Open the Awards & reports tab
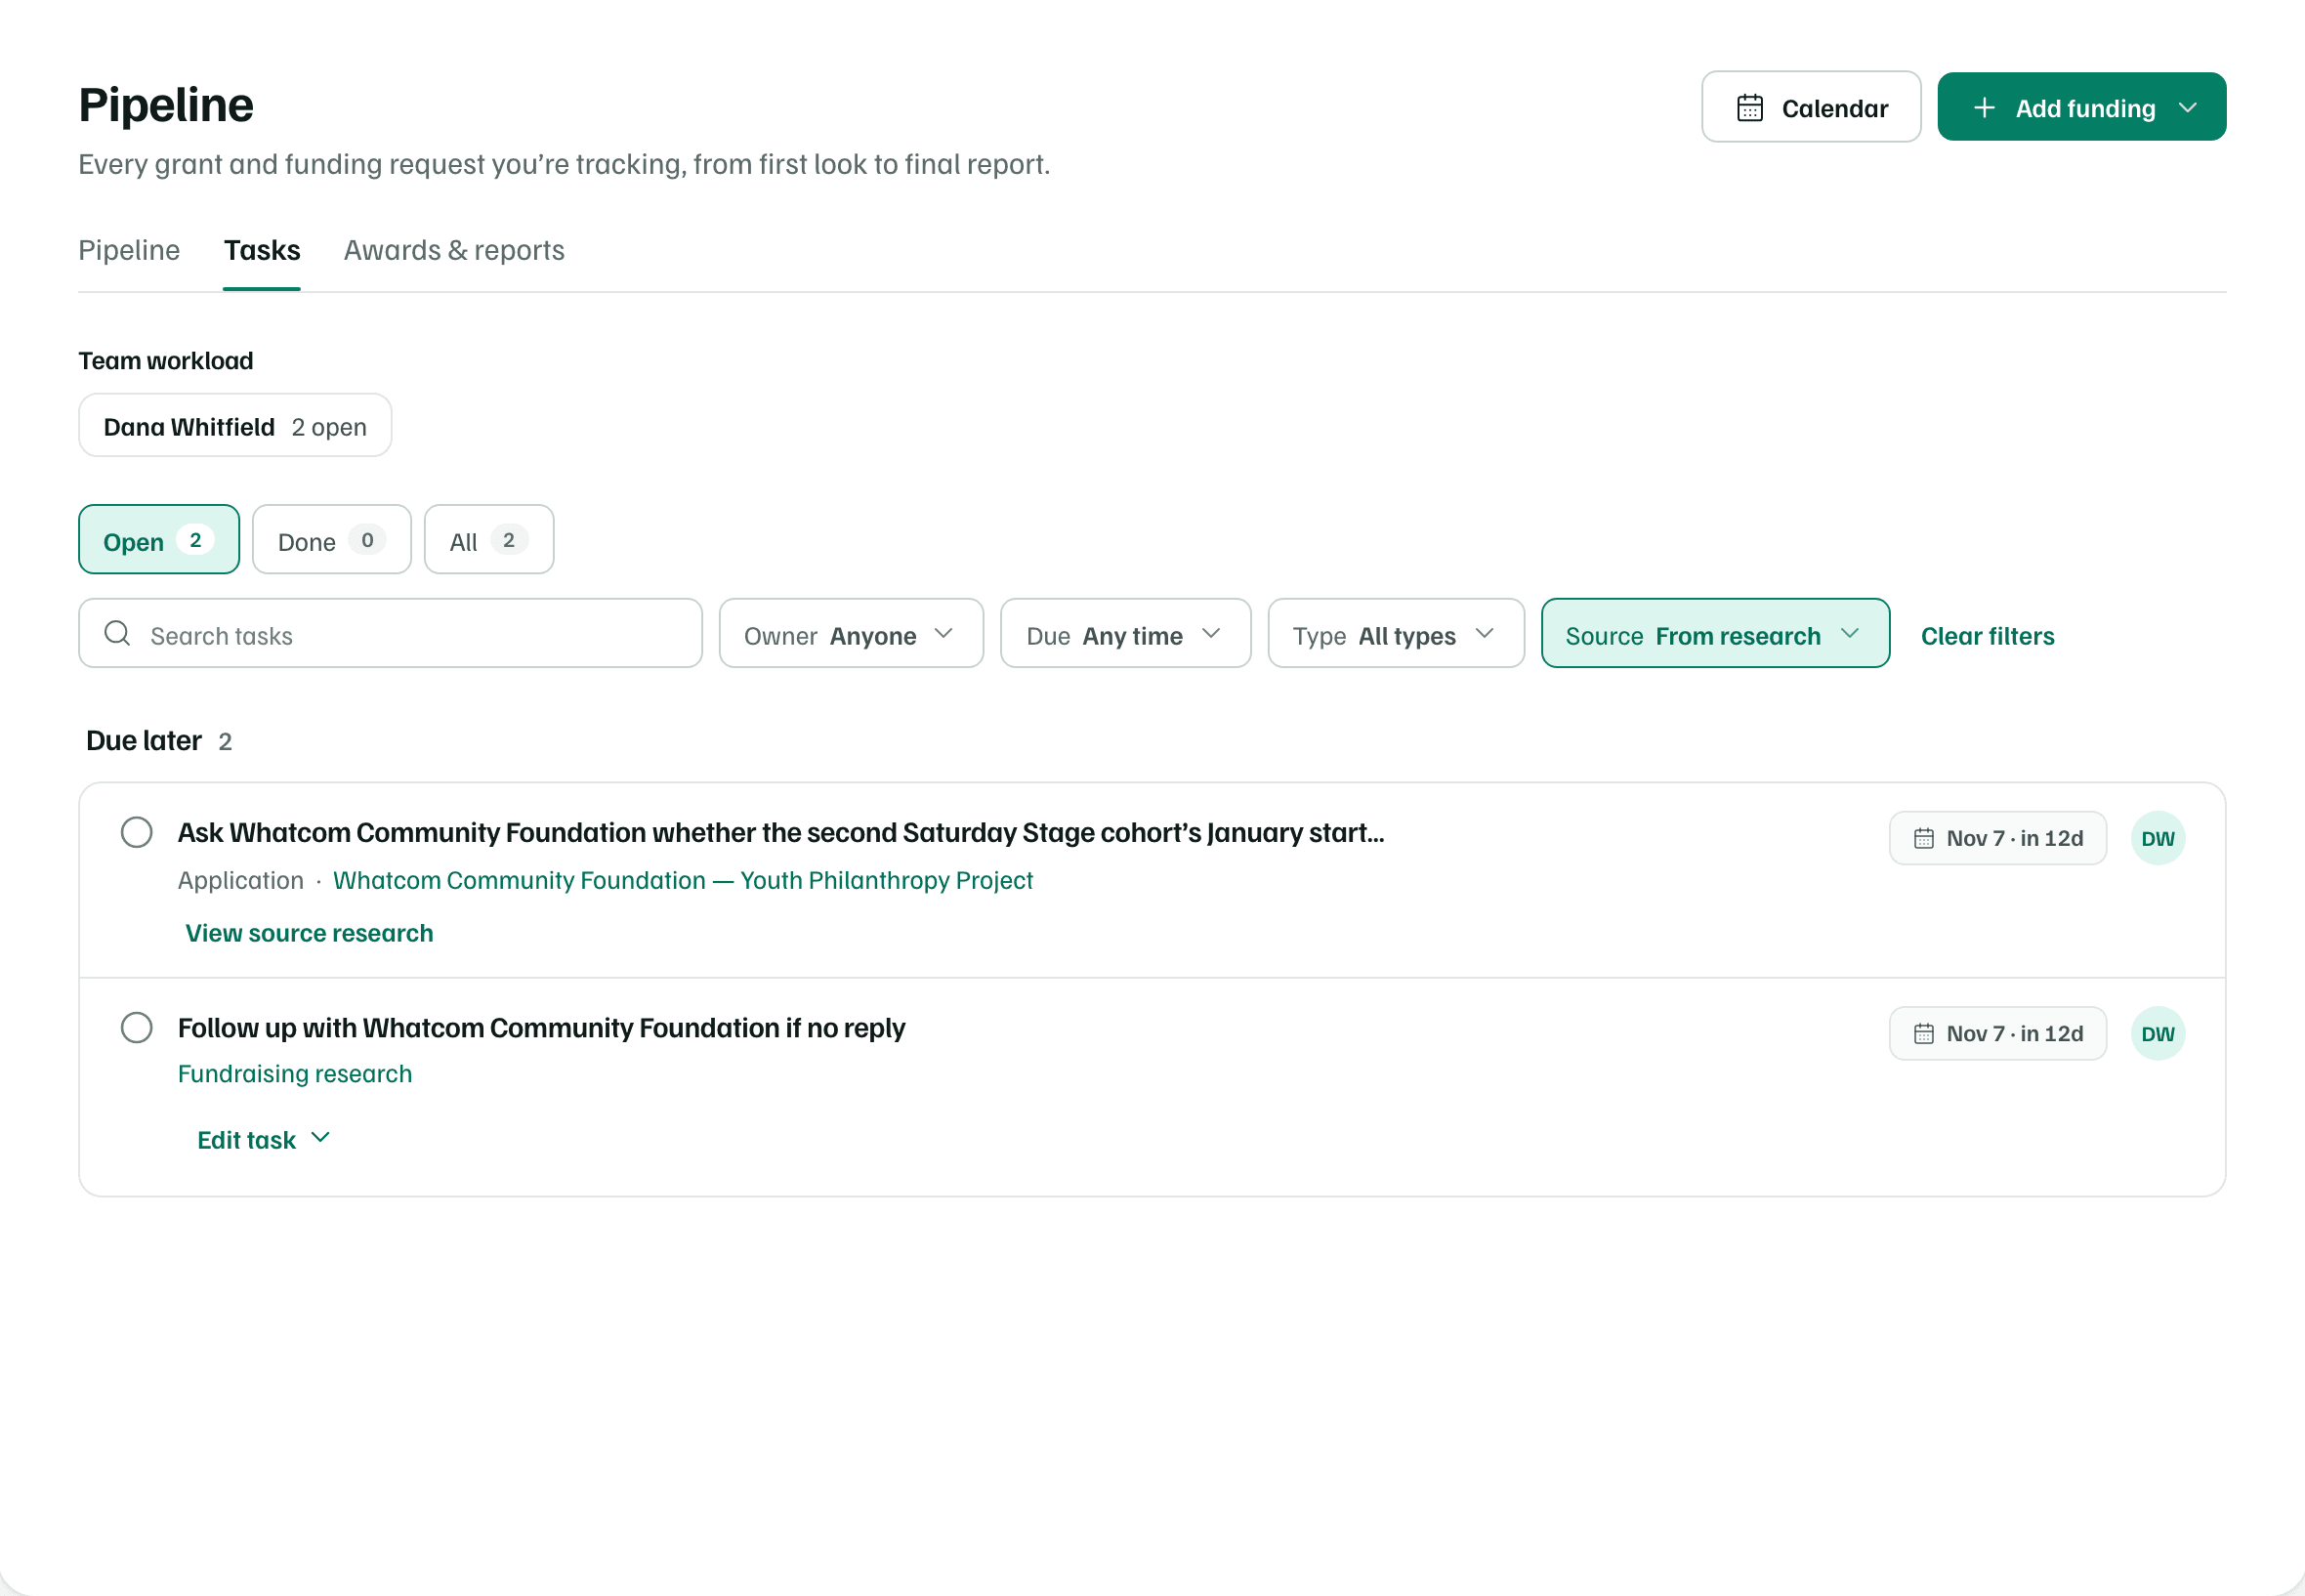 click(x=454, y=250)
